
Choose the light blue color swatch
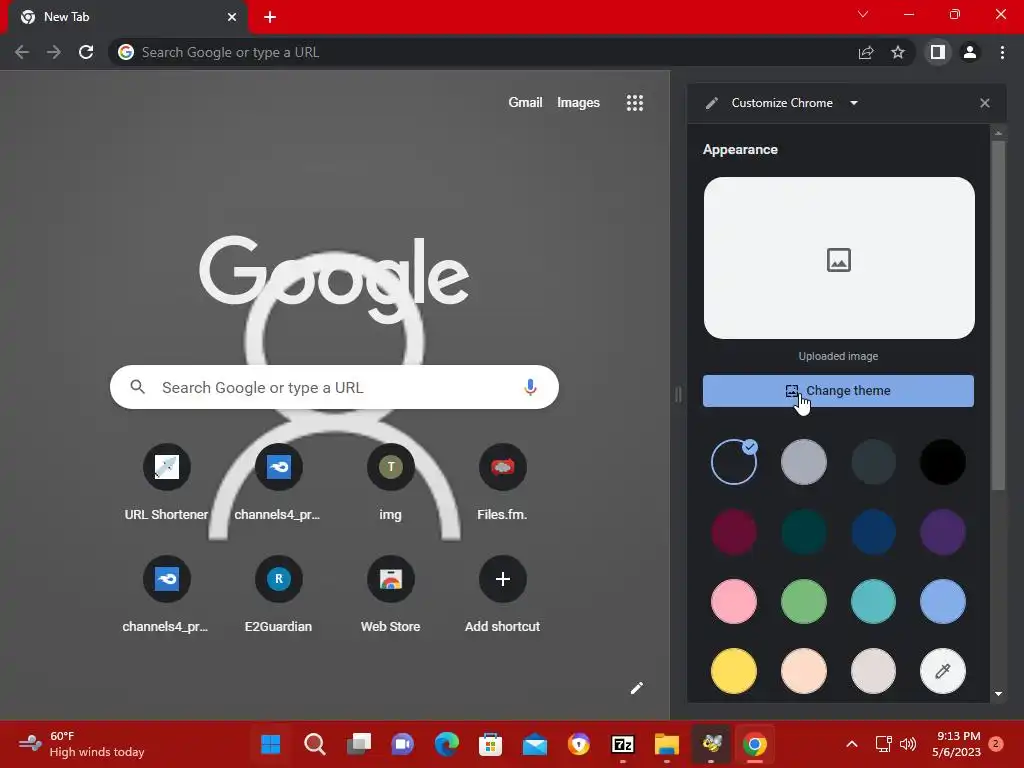click(x=942, y=601)
